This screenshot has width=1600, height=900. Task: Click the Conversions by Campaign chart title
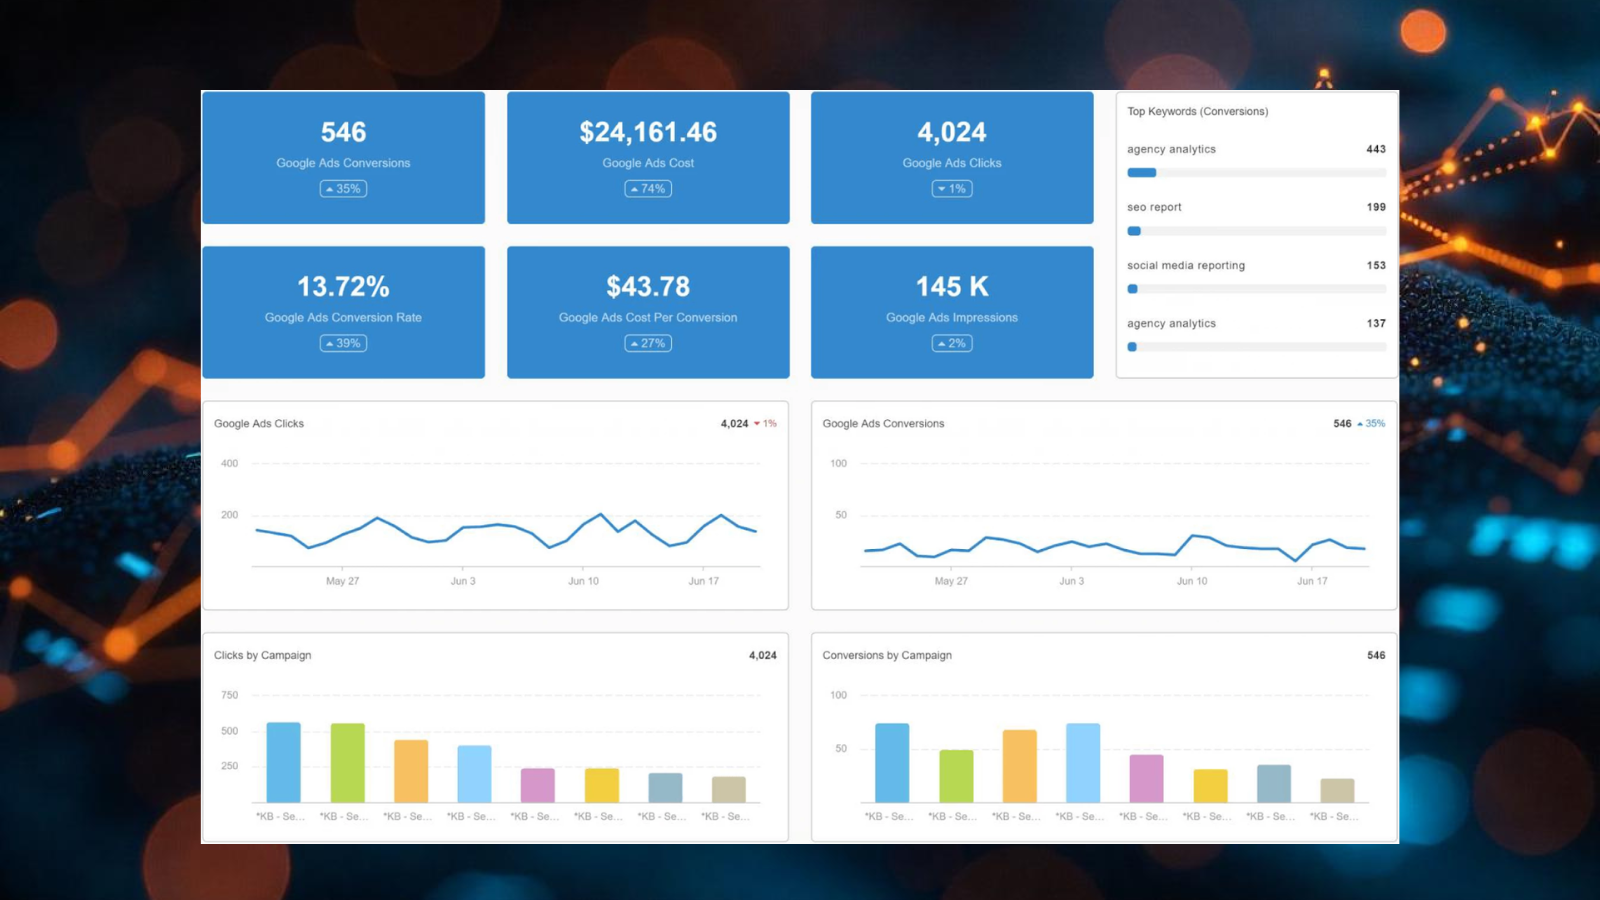pos(887,655)
